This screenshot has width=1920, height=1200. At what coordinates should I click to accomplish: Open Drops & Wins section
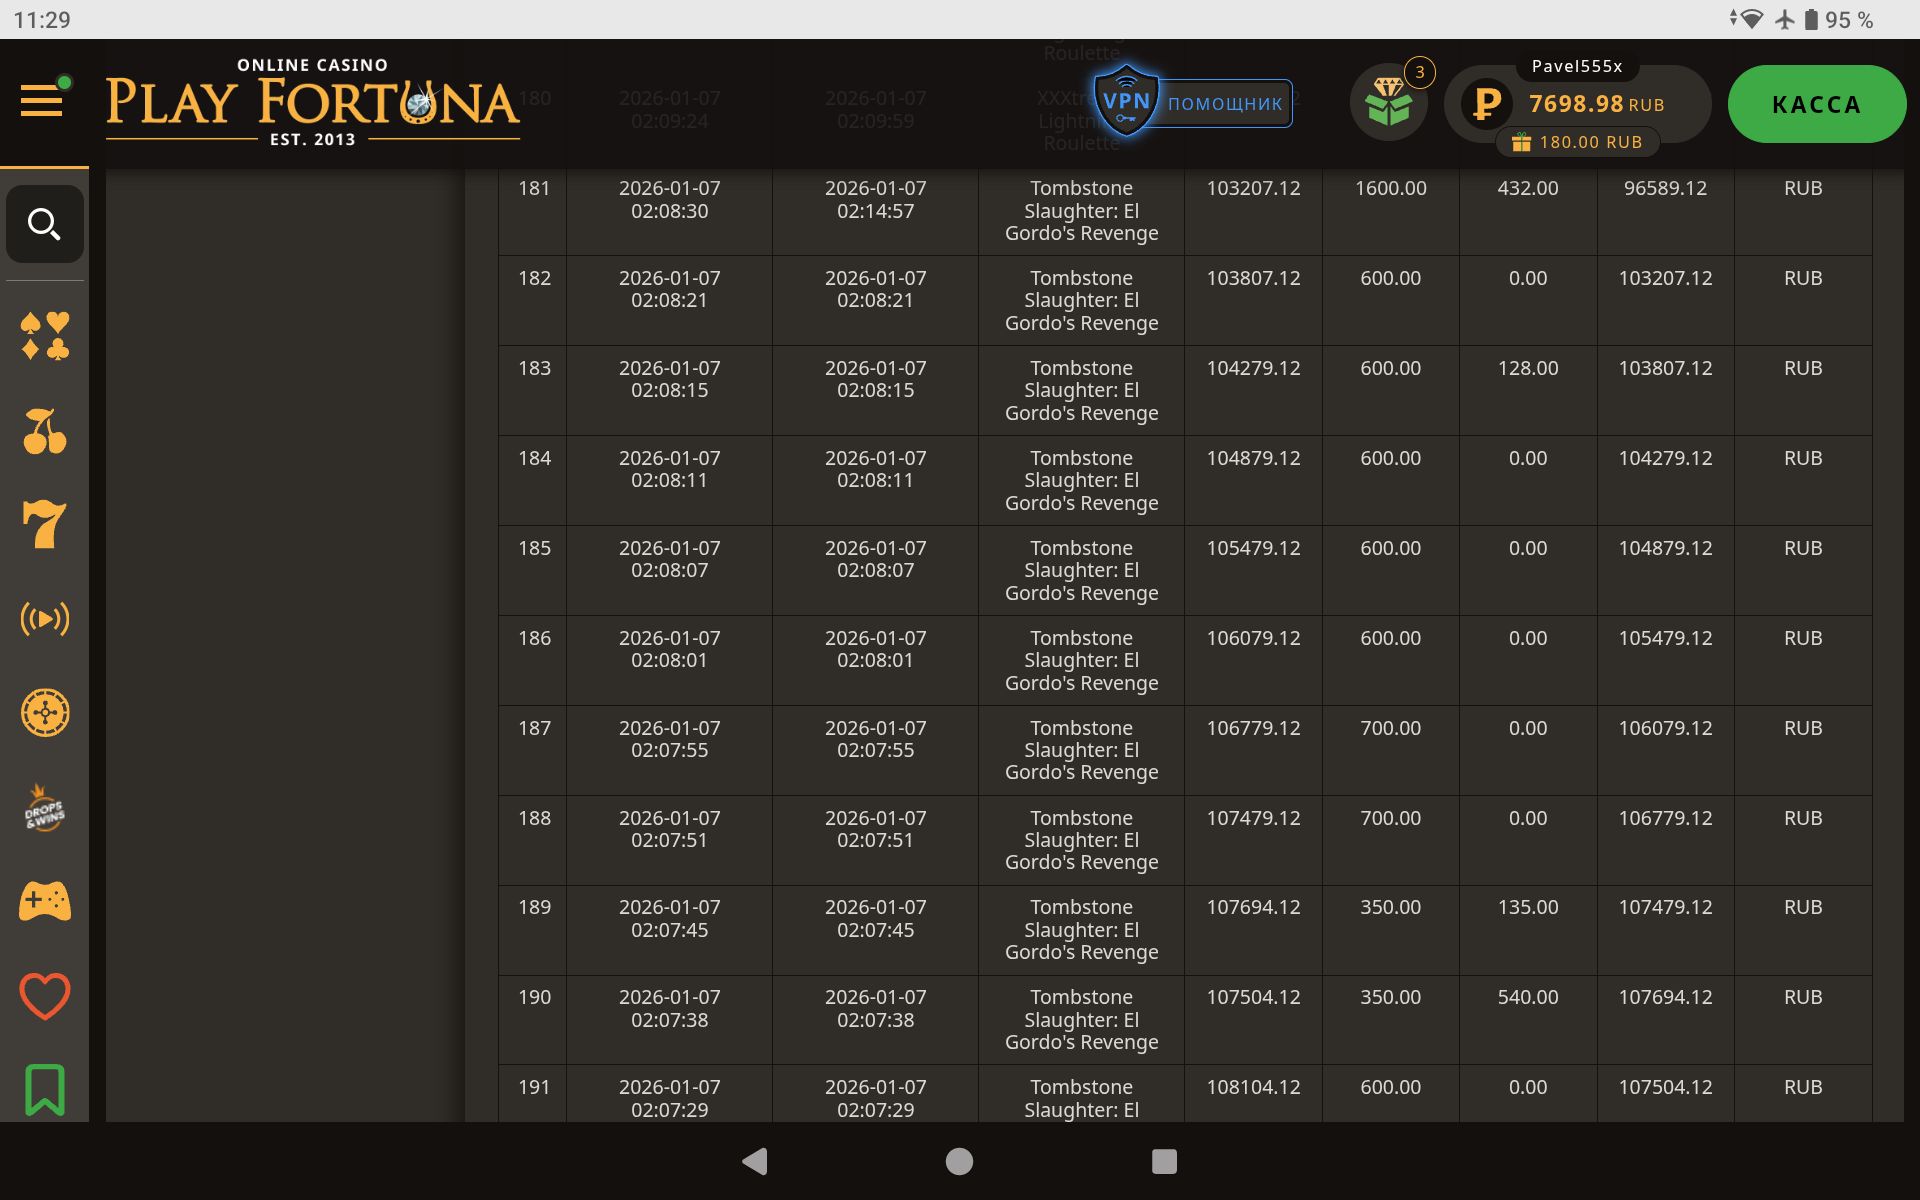point(44,808)
